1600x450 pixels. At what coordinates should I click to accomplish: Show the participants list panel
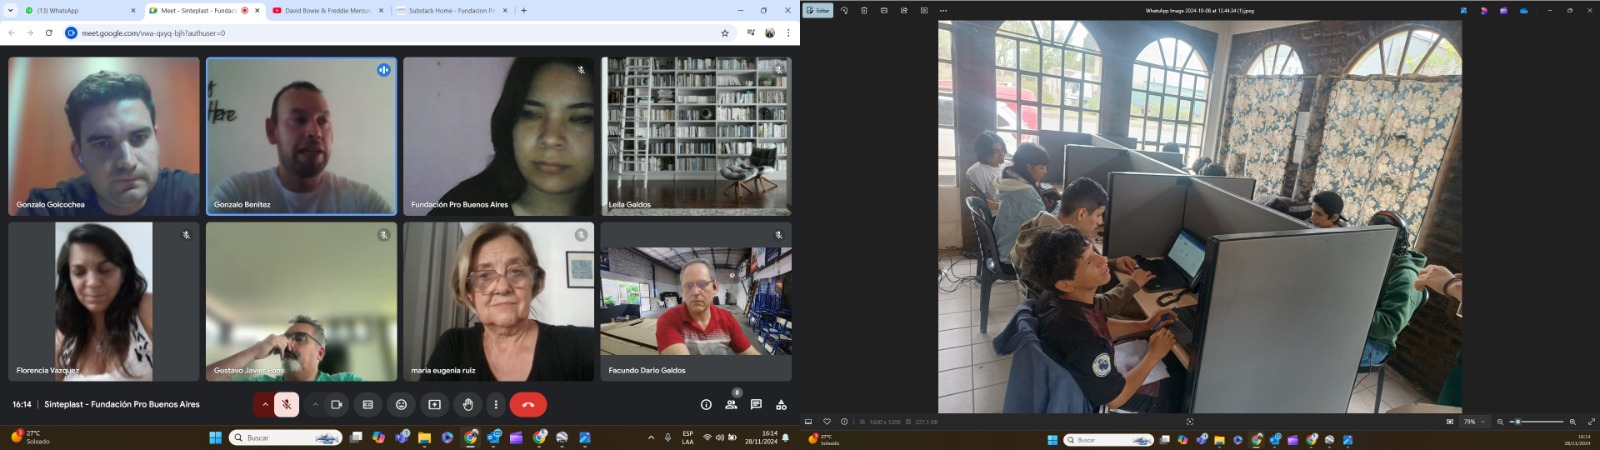[731, 405]
